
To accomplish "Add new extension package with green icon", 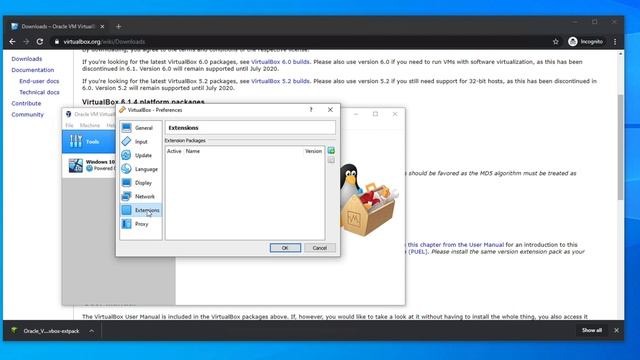I will click(331, 151).
